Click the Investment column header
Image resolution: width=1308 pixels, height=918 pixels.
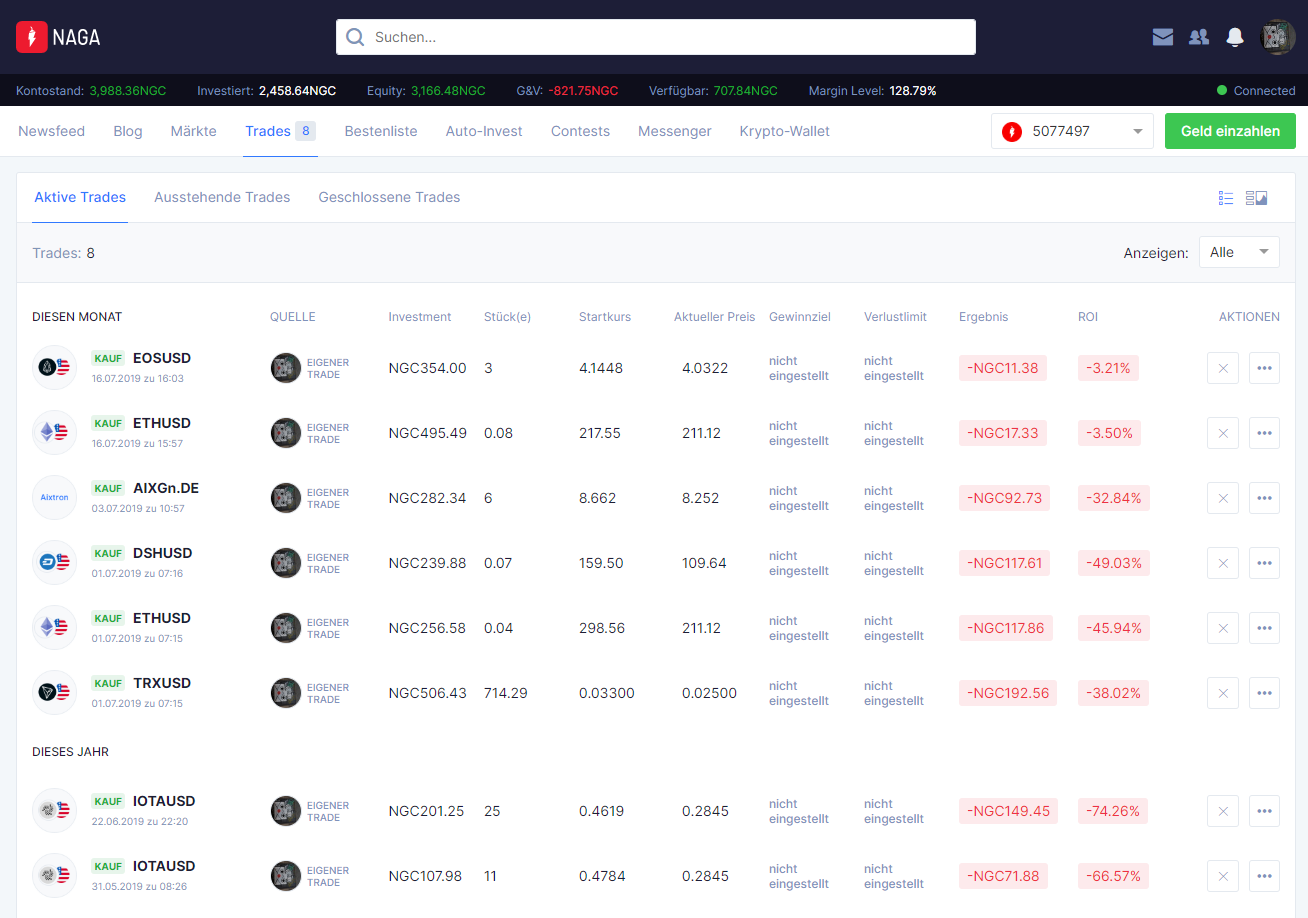[x=420, y=317]
